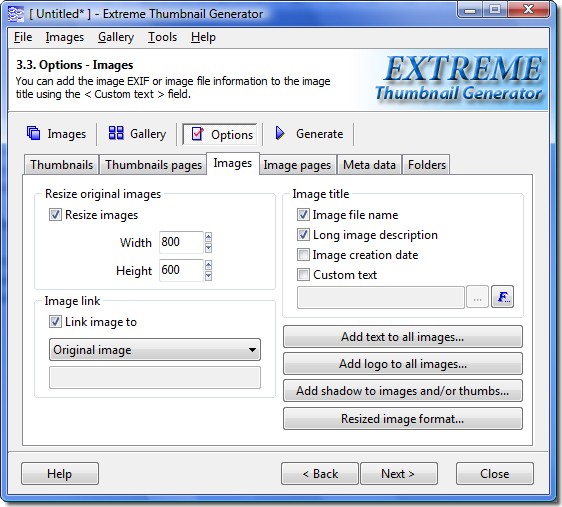Toggle the Link image to checkbox
The width and height of the screenshot is (562, 507).
point(55,322)
